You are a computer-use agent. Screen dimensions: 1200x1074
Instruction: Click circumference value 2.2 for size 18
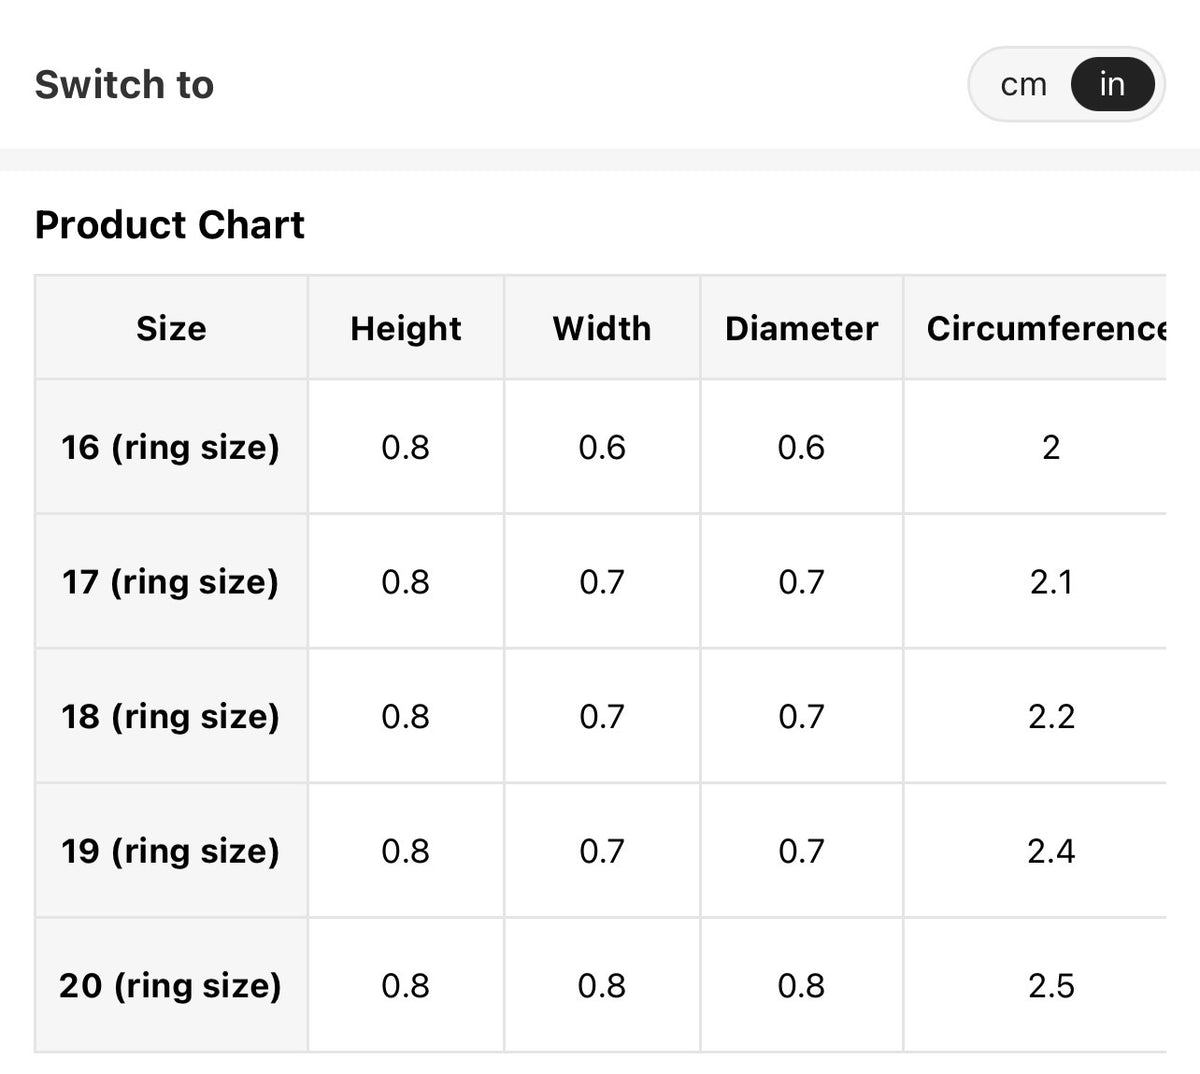click(x=1051, y=716)
